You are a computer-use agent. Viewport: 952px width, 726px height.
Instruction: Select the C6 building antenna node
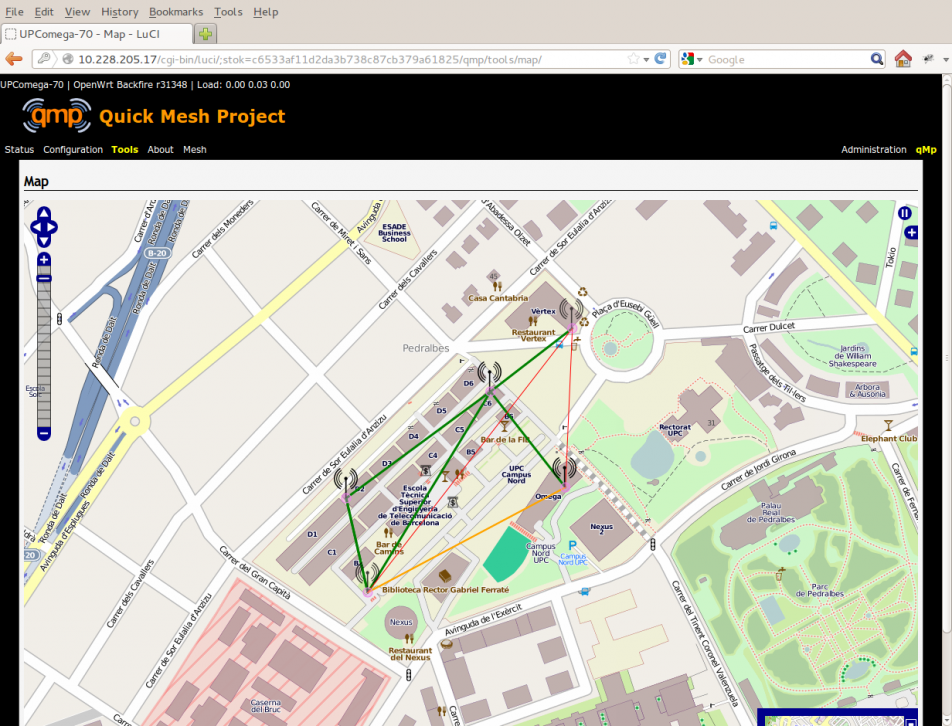coord(489,377)
